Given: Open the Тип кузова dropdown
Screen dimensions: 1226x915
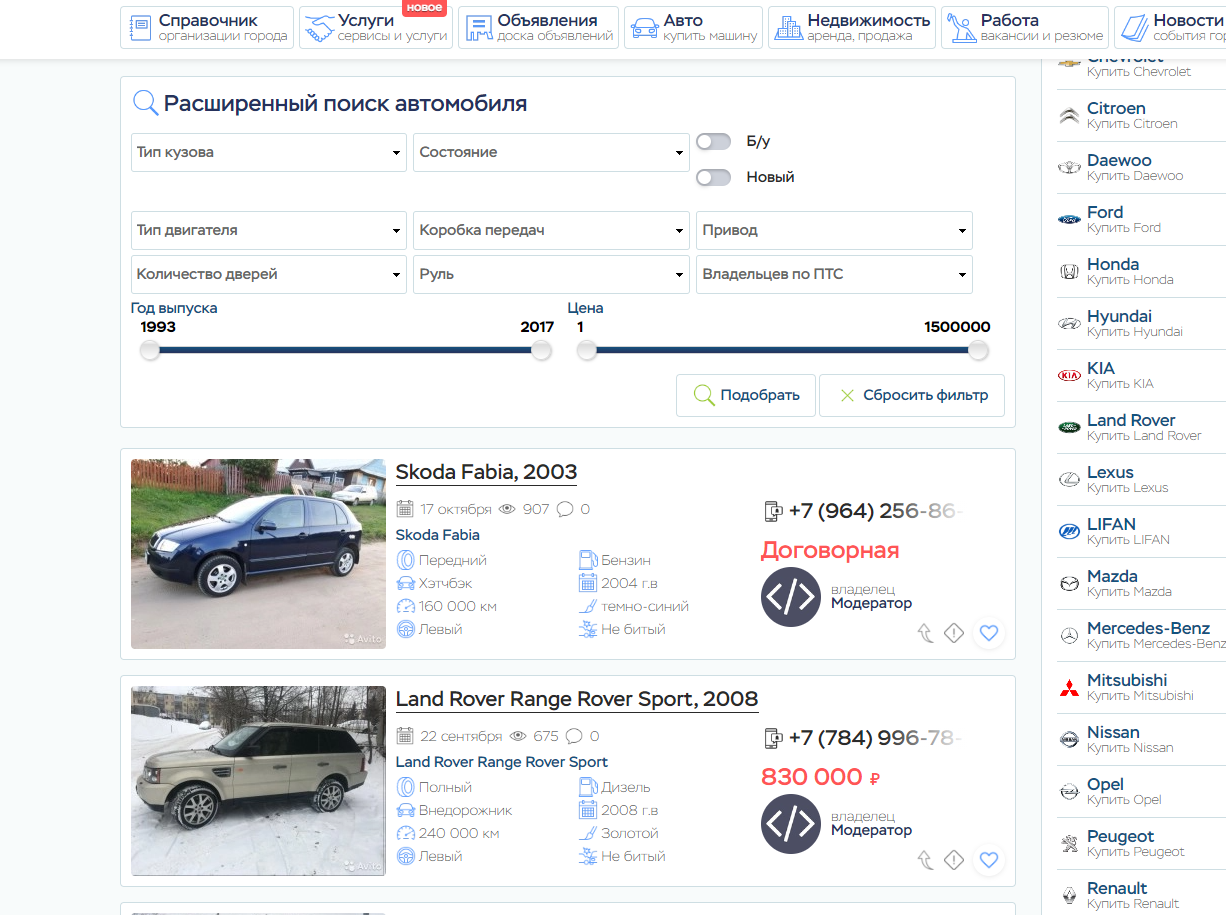Looking at the screenshot, I should point(268,153).
